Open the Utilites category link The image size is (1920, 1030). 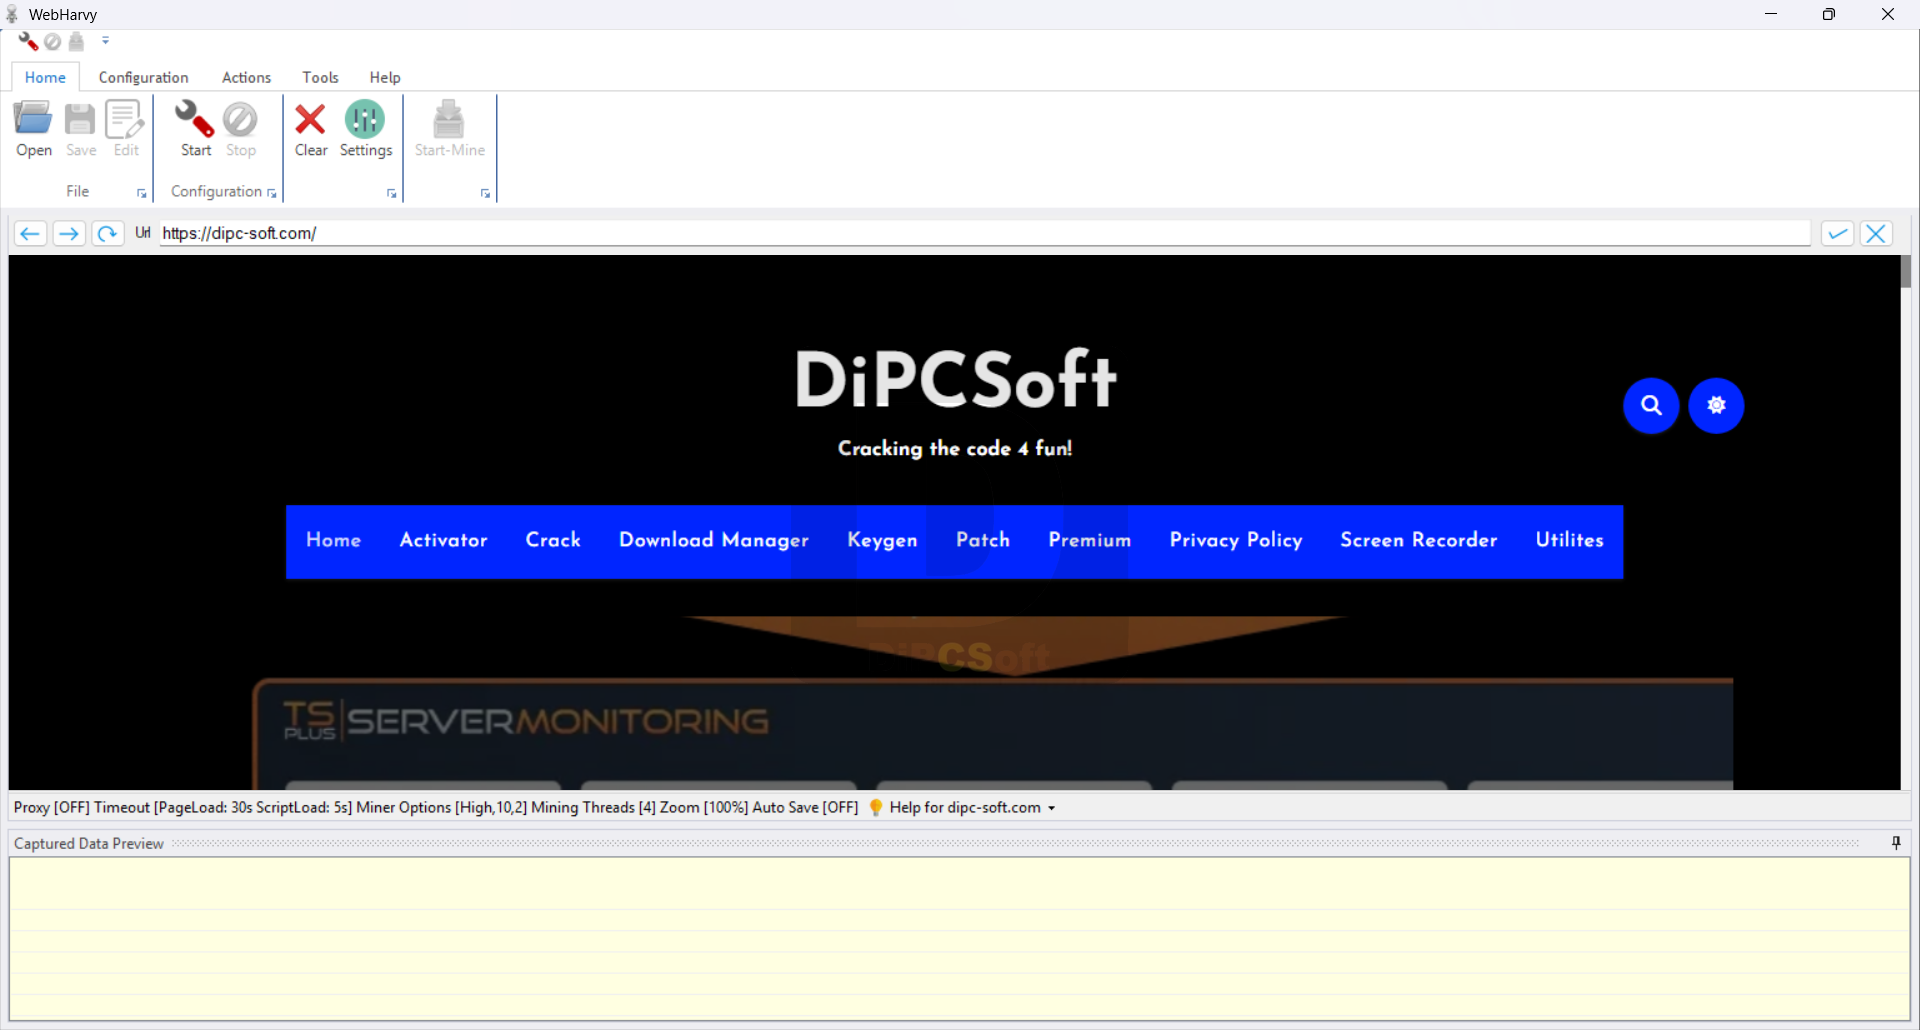click(x=1570, y=540)
